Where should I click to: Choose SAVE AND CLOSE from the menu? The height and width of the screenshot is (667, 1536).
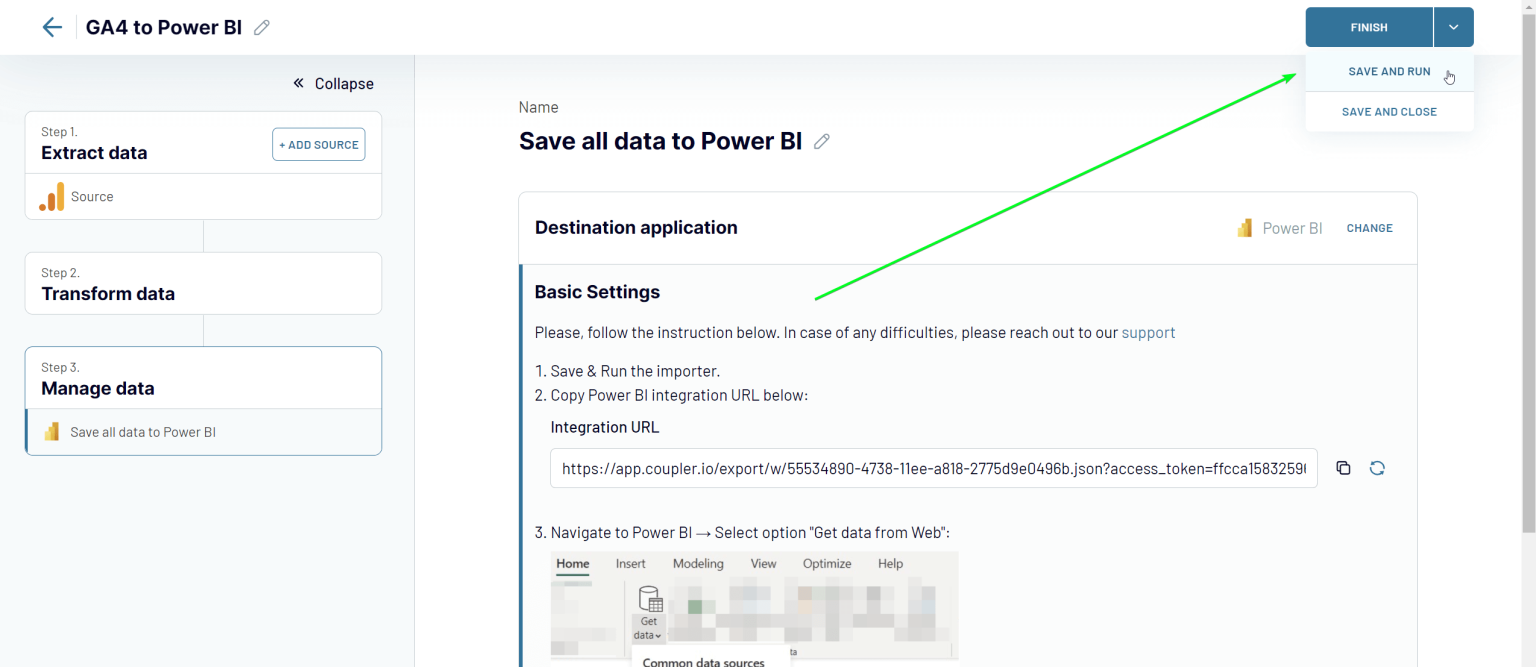1389,111
